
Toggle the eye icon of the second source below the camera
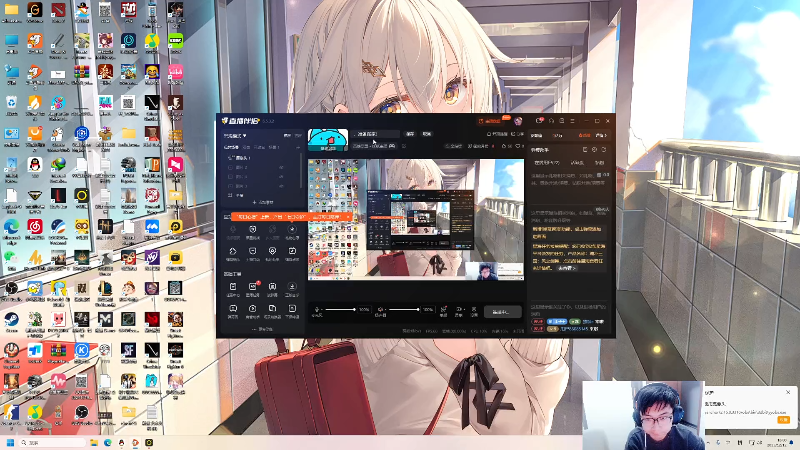click(281, 177)
